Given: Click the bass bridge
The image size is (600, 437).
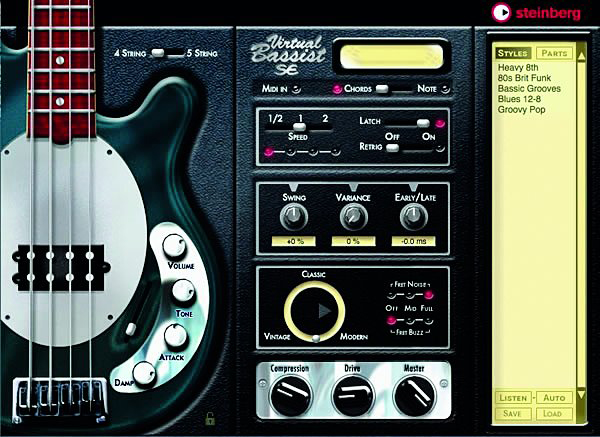Looking at the screenshot, I should click(x=60, y=400).
